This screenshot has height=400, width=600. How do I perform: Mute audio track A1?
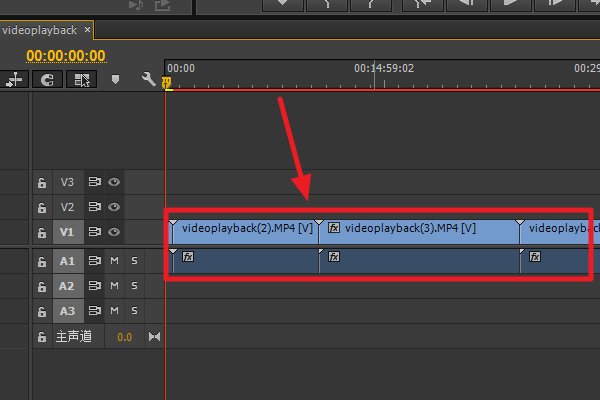(114, 261)
